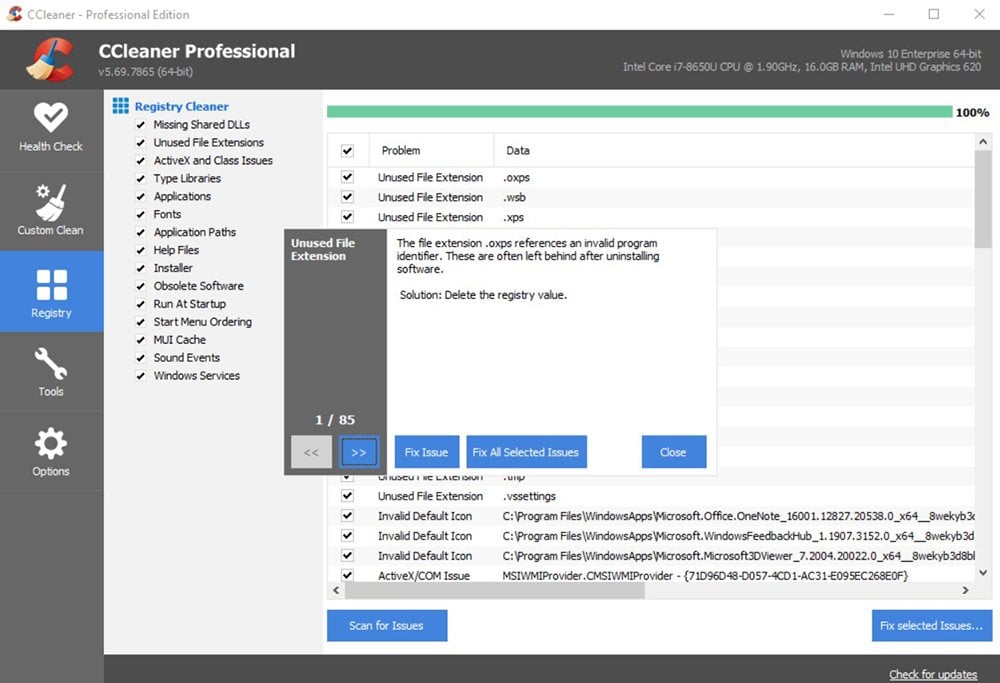
Task: Click the CCleaner title bar icon
Action: [14, 15]
